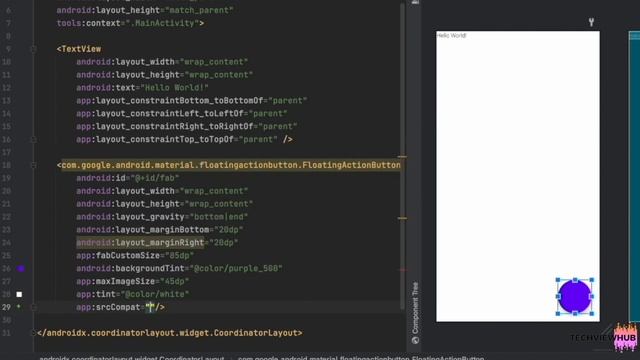Select the purple FAB in design preview
Viewport: 640px width, 360px height.
(575, 297)
